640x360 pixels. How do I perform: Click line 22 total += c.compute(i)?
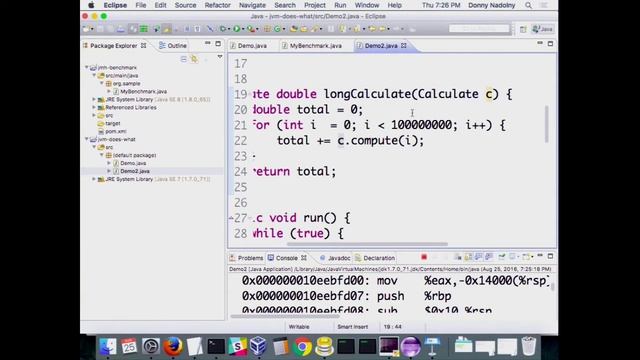[x=351, y=140]
